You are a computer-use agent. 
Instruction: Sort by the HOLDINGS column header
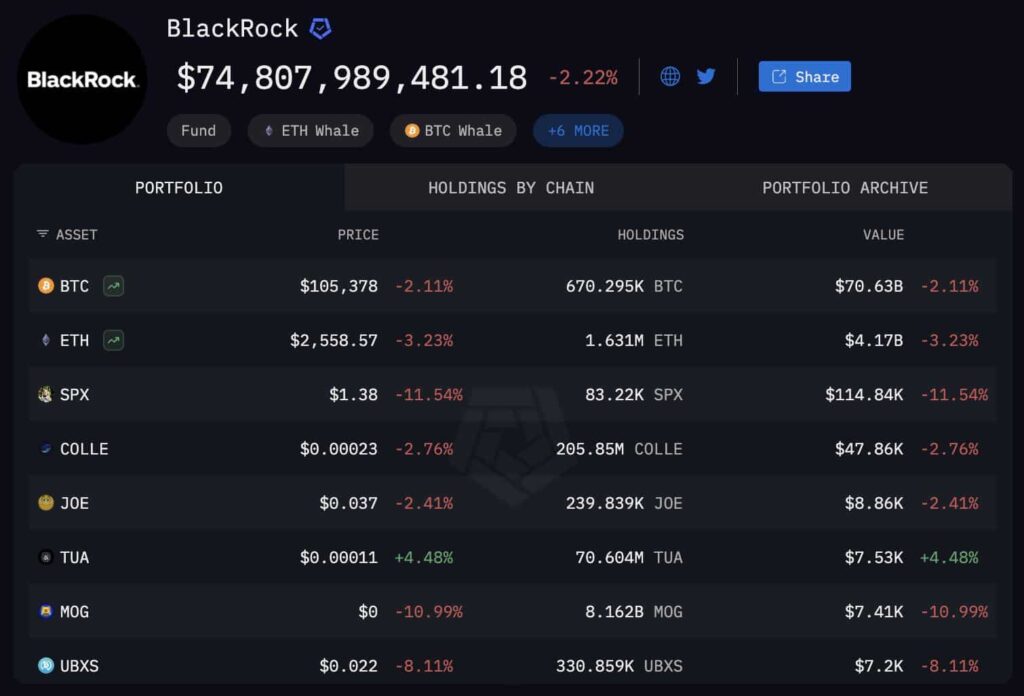click(650, 234)
